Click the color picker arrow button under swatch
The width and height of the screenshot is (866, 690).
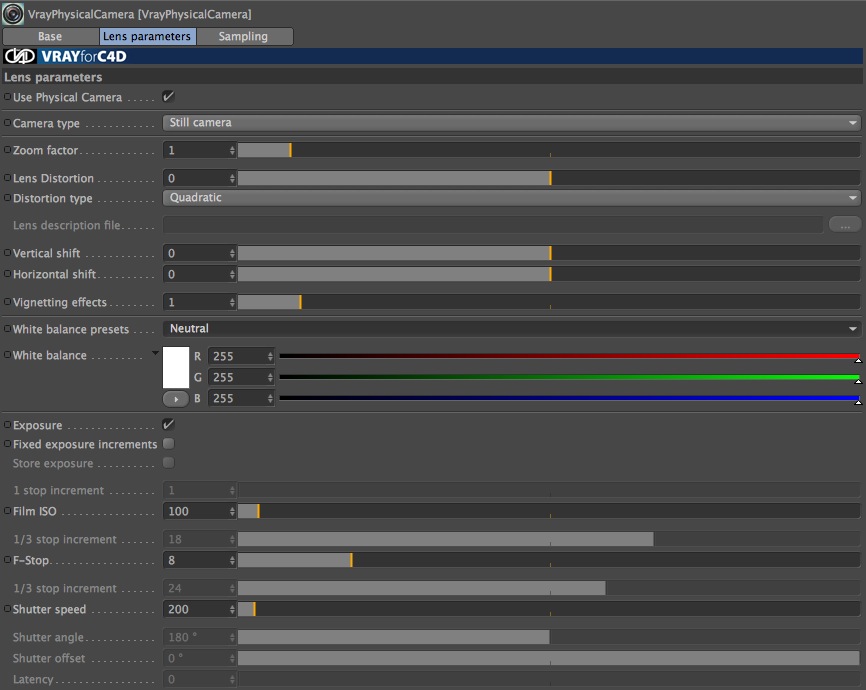(x=176, y=398)
